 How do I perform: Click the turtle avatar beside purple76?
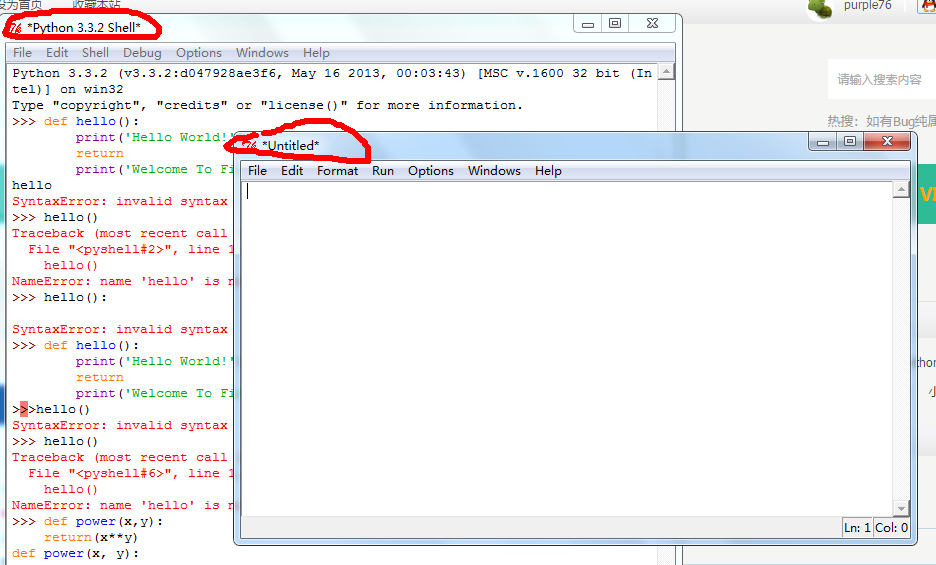821,8
